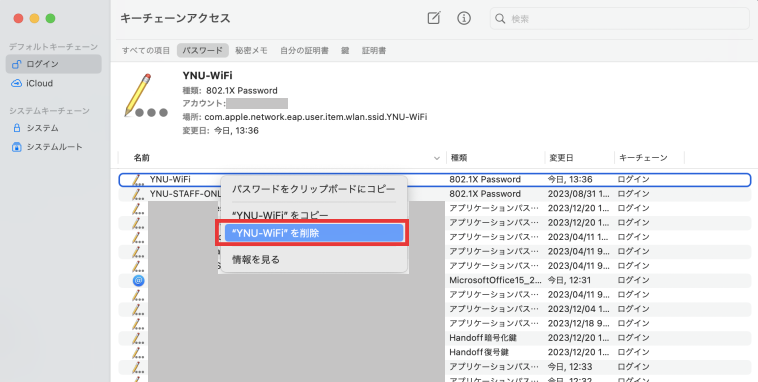Click 2023/12/18 date cell
Image resolution: width=758 pixels, height=382 pixels.
(x=579, y=323)
